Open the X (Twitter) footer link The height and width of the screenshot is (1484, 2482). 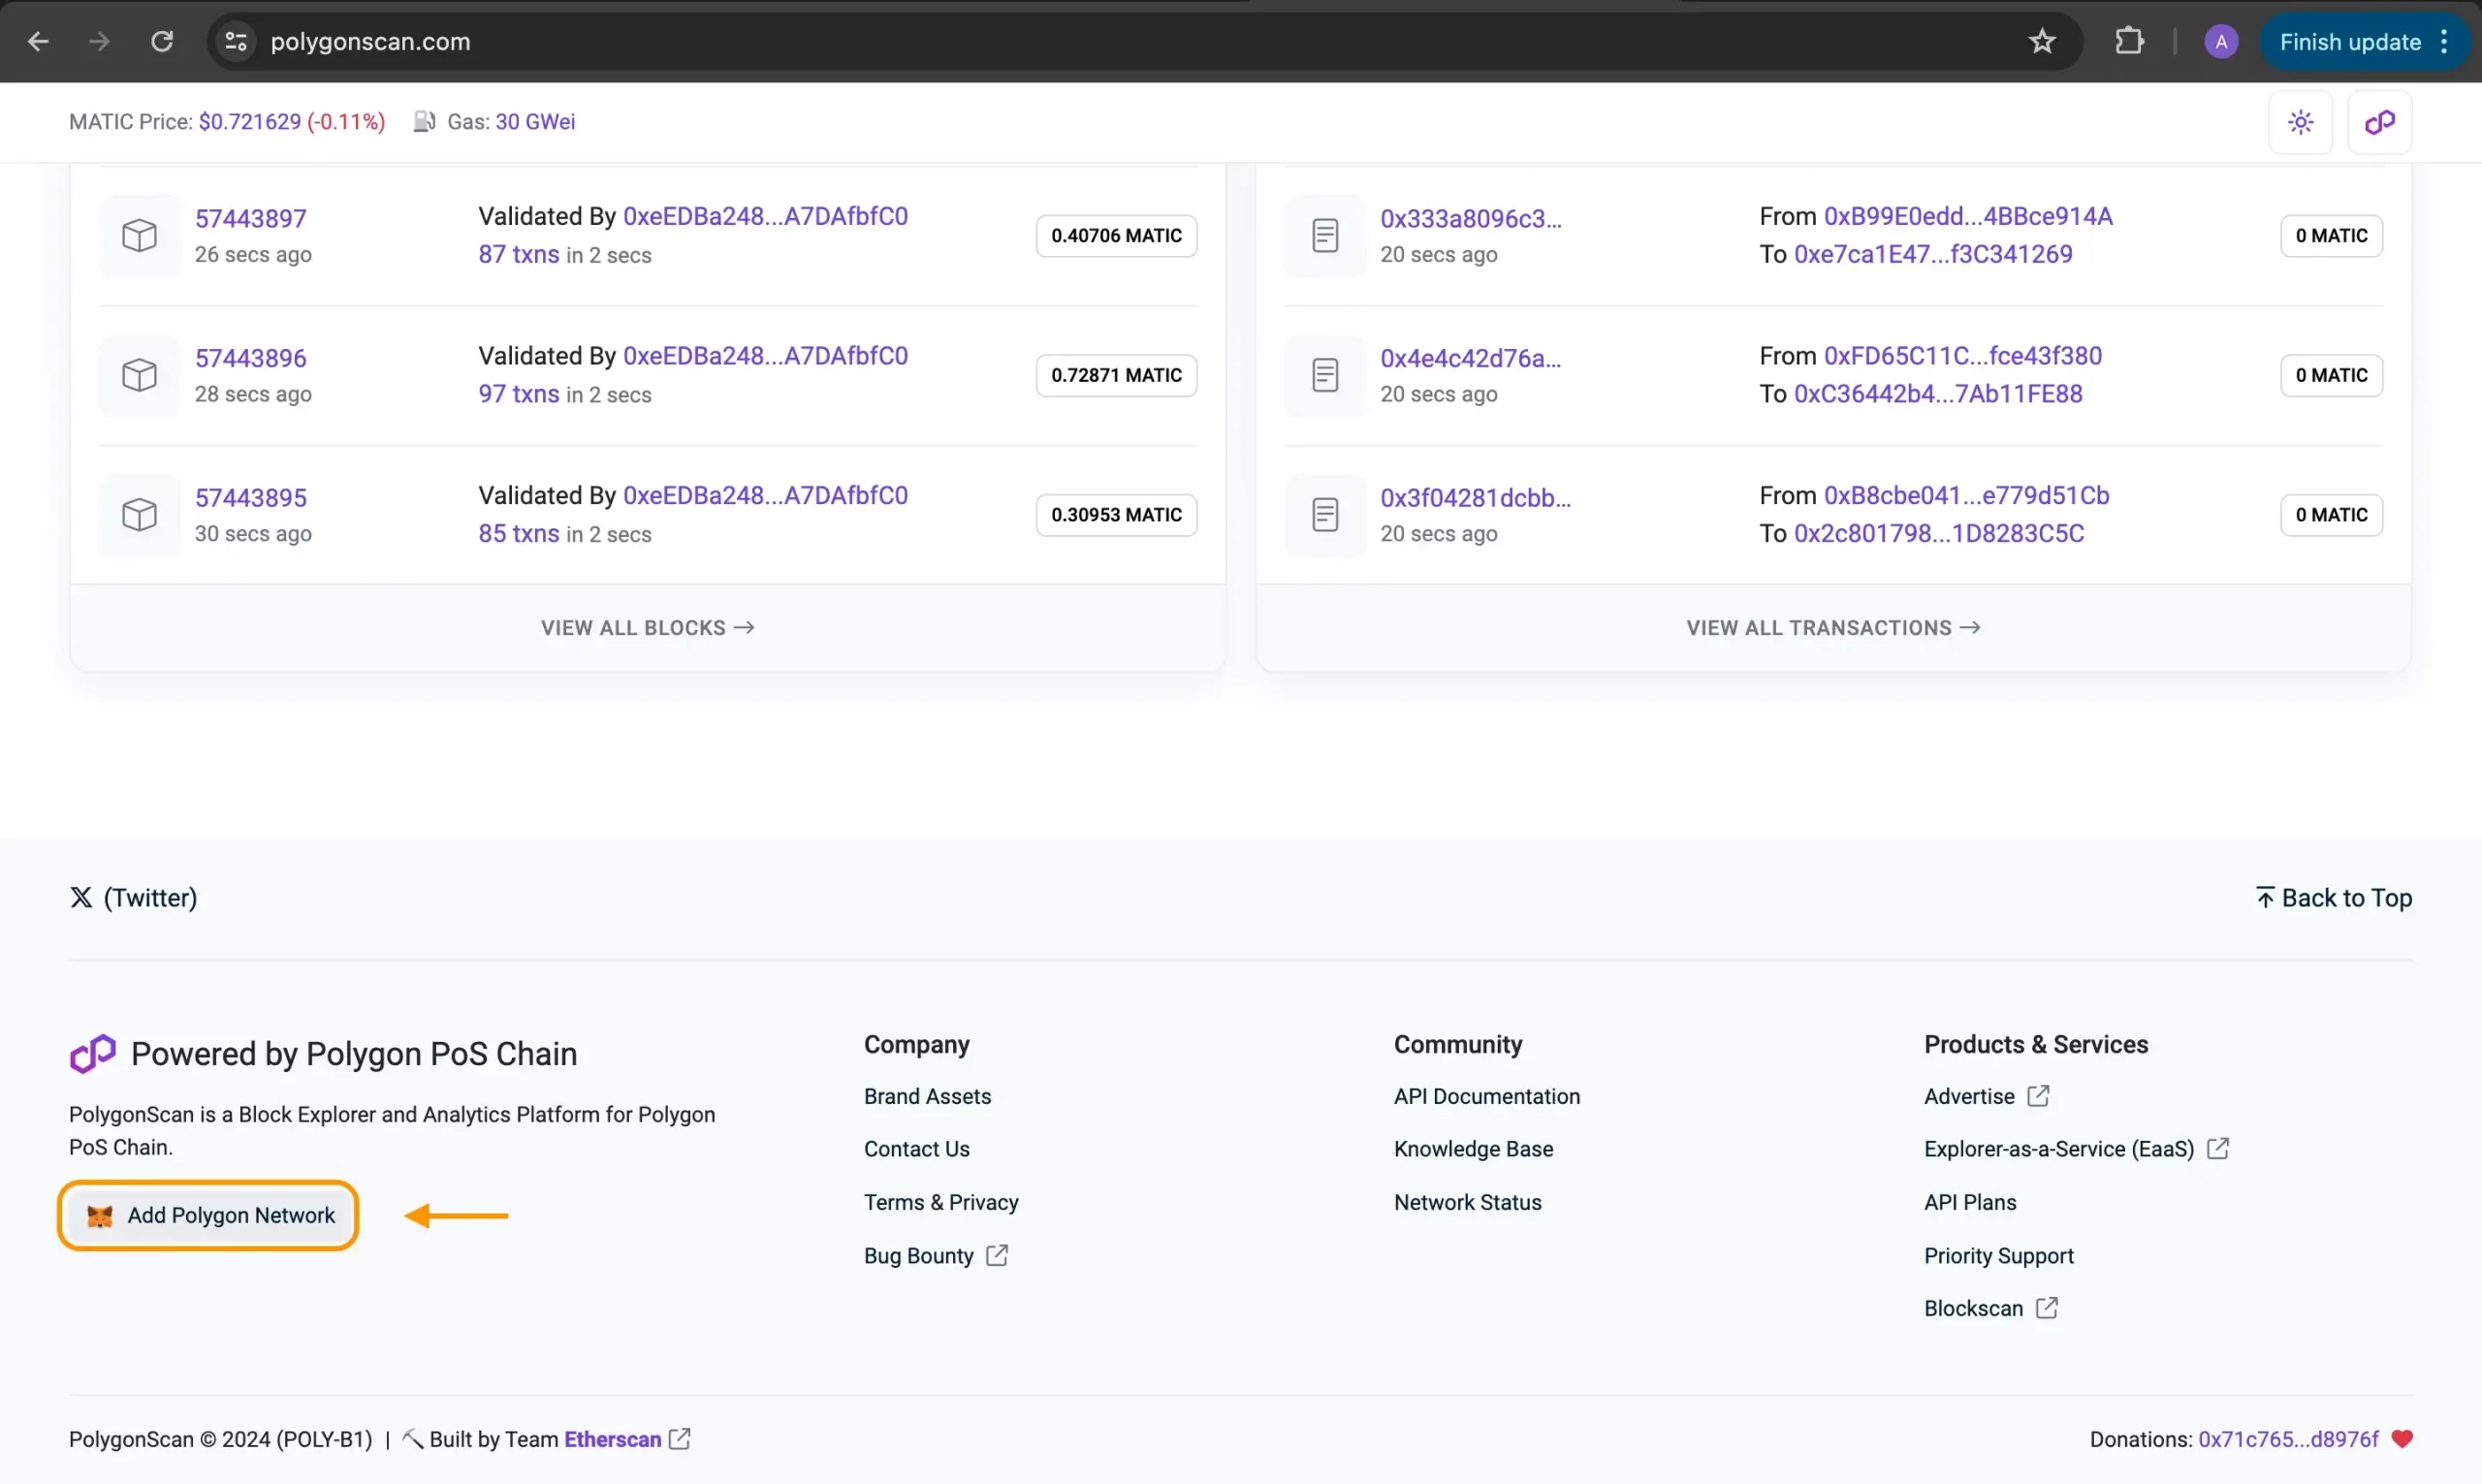(x=133, y=898)
